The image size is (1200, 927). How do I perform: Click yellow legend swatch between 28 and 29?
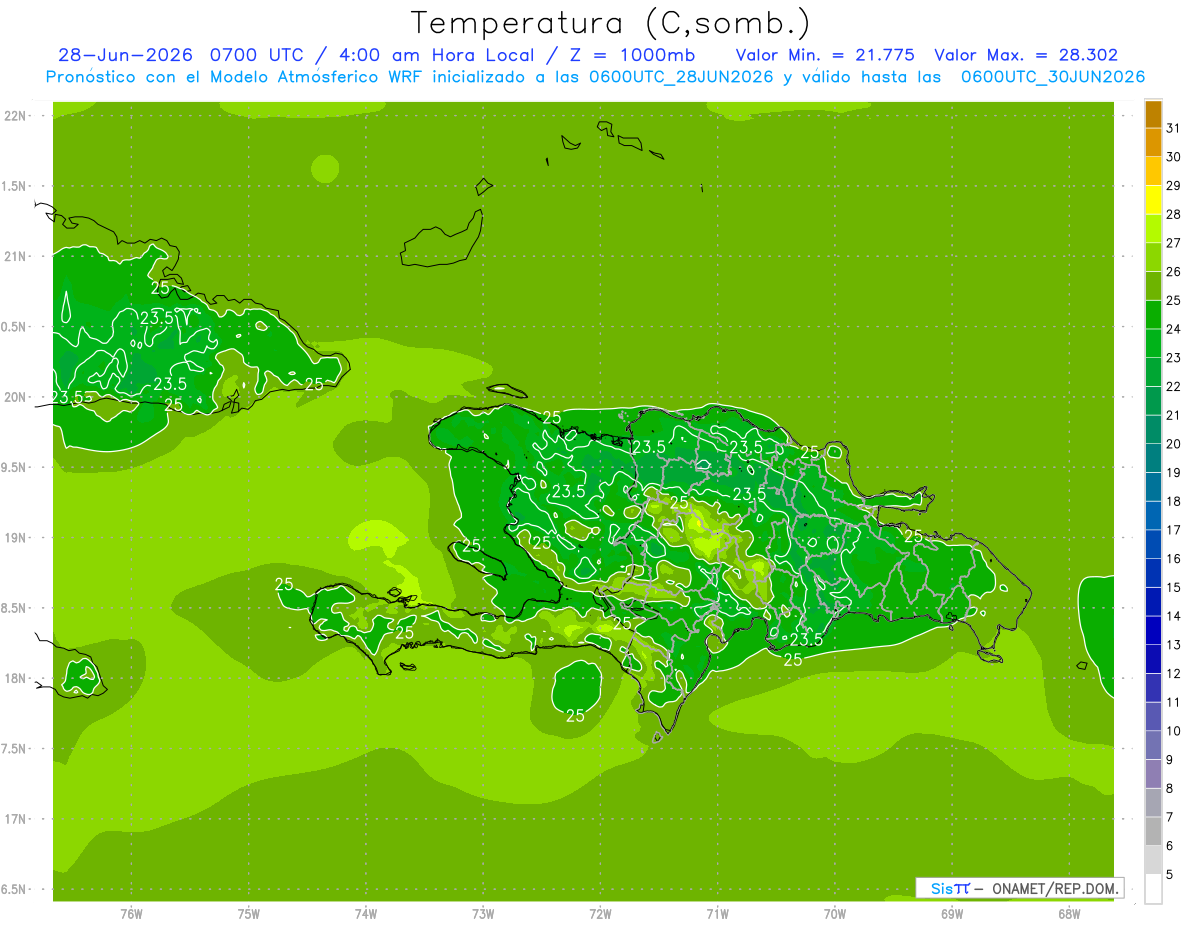(1153, 200)
